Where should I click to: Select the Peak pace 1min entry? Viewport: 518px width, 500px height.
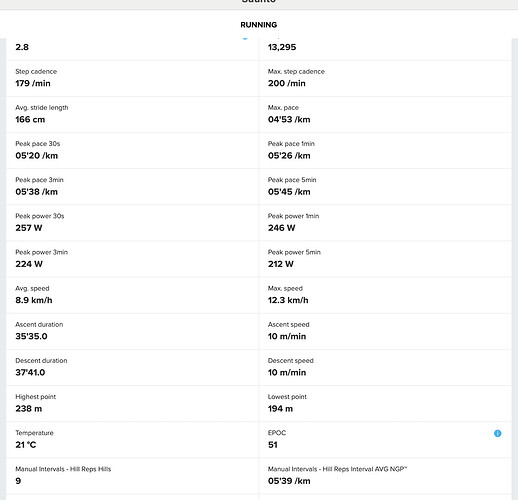(x=385, y=151)
